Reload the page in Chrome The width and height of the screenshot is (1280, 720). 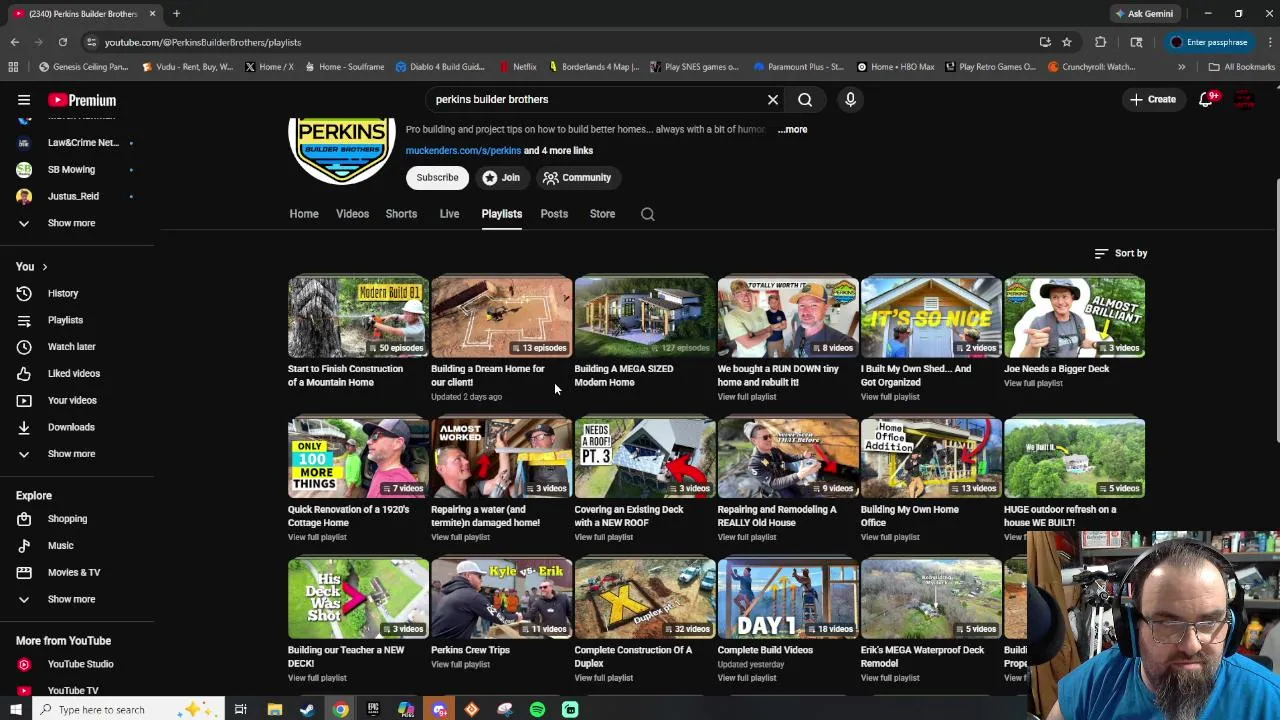click(x=62, y=42)
